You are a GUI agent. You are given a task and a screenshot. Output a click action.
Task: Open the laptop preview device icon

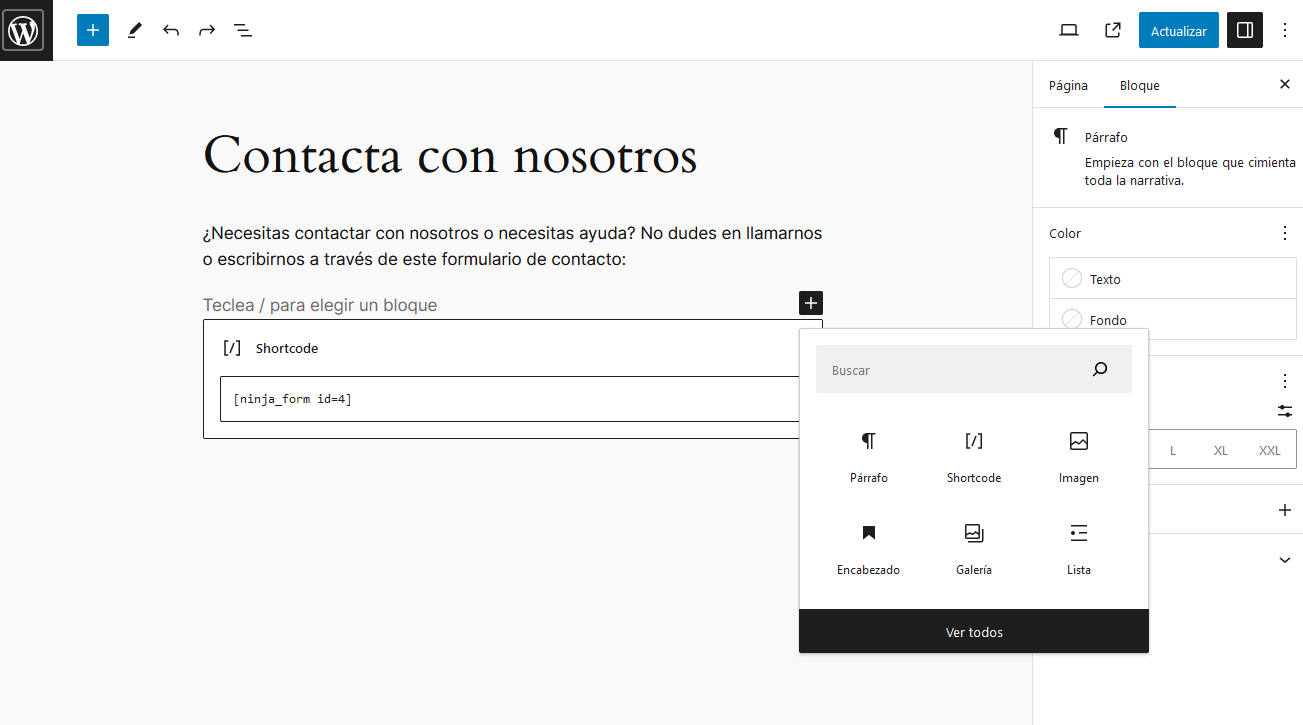pyautogui.click(x=1069, y=30)
